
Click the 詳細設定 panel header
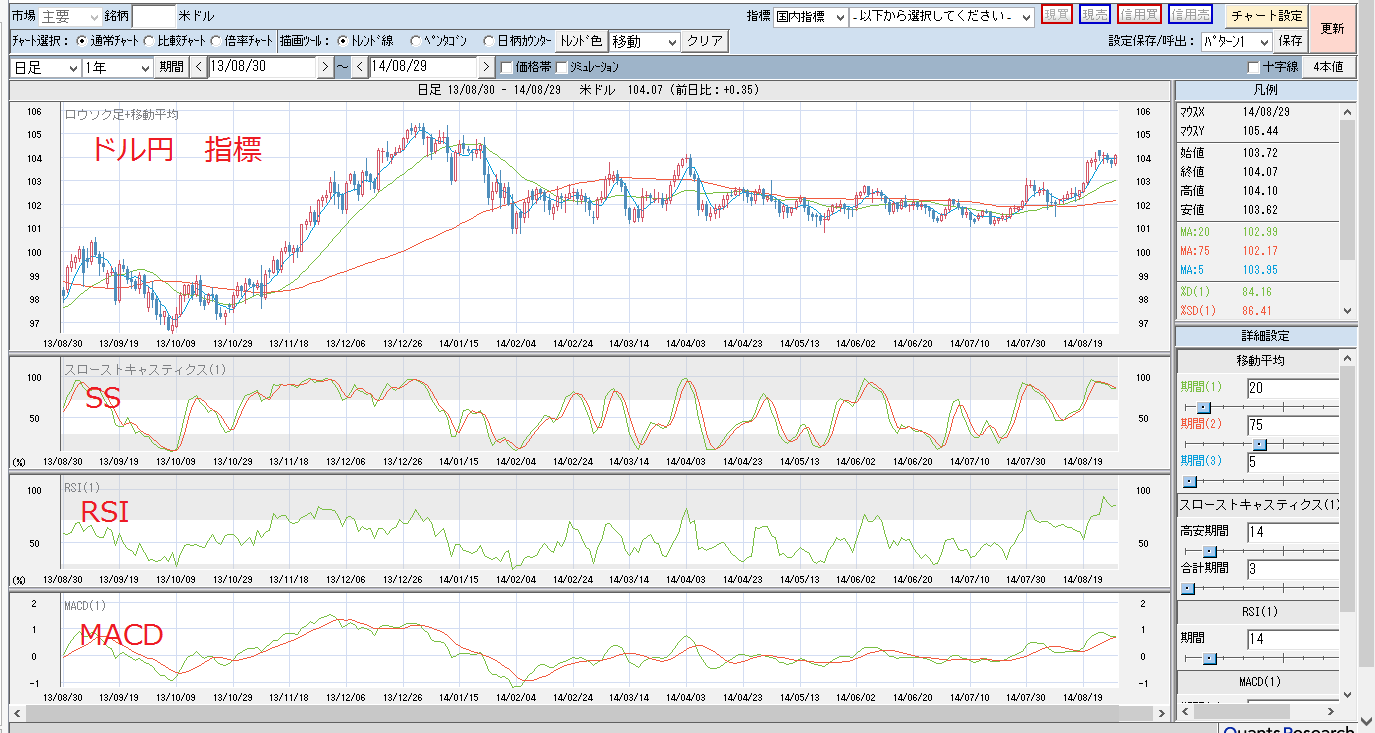click(1265, 336)
